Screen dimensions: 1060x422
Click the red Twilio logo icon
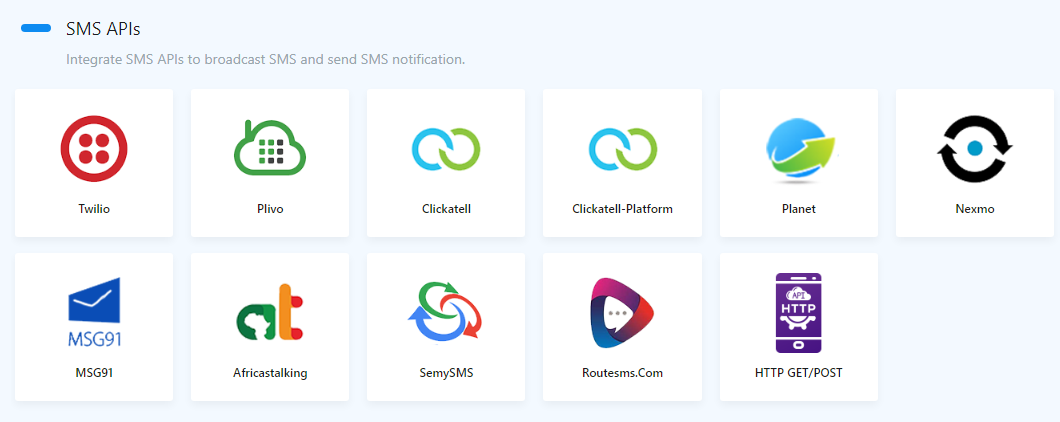click(94, 149)
